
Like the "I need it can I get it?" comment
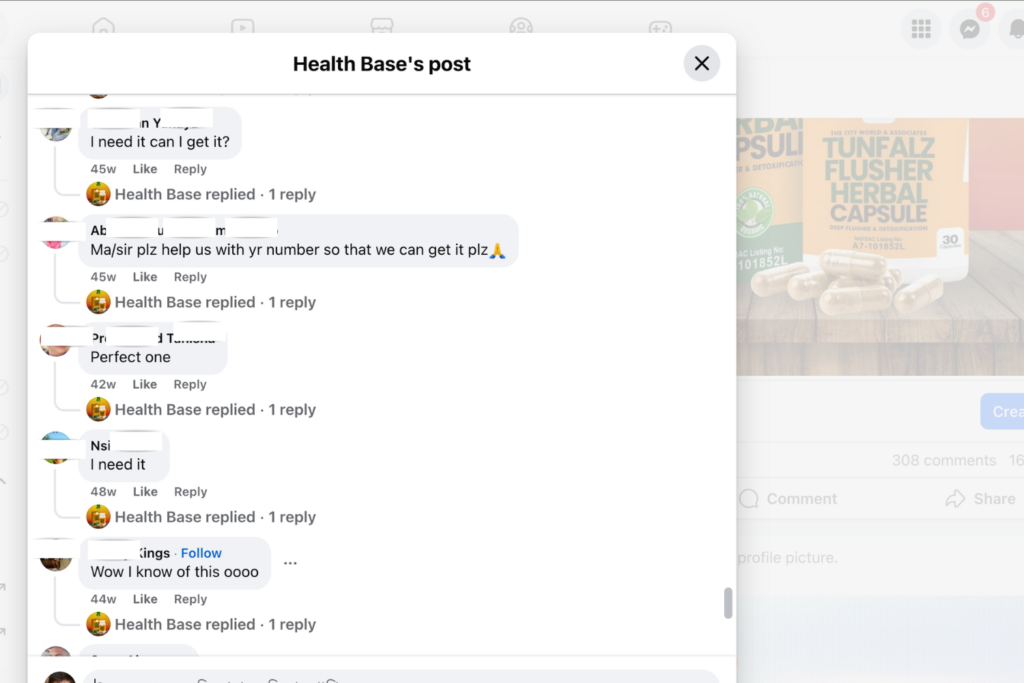point(145,169)
